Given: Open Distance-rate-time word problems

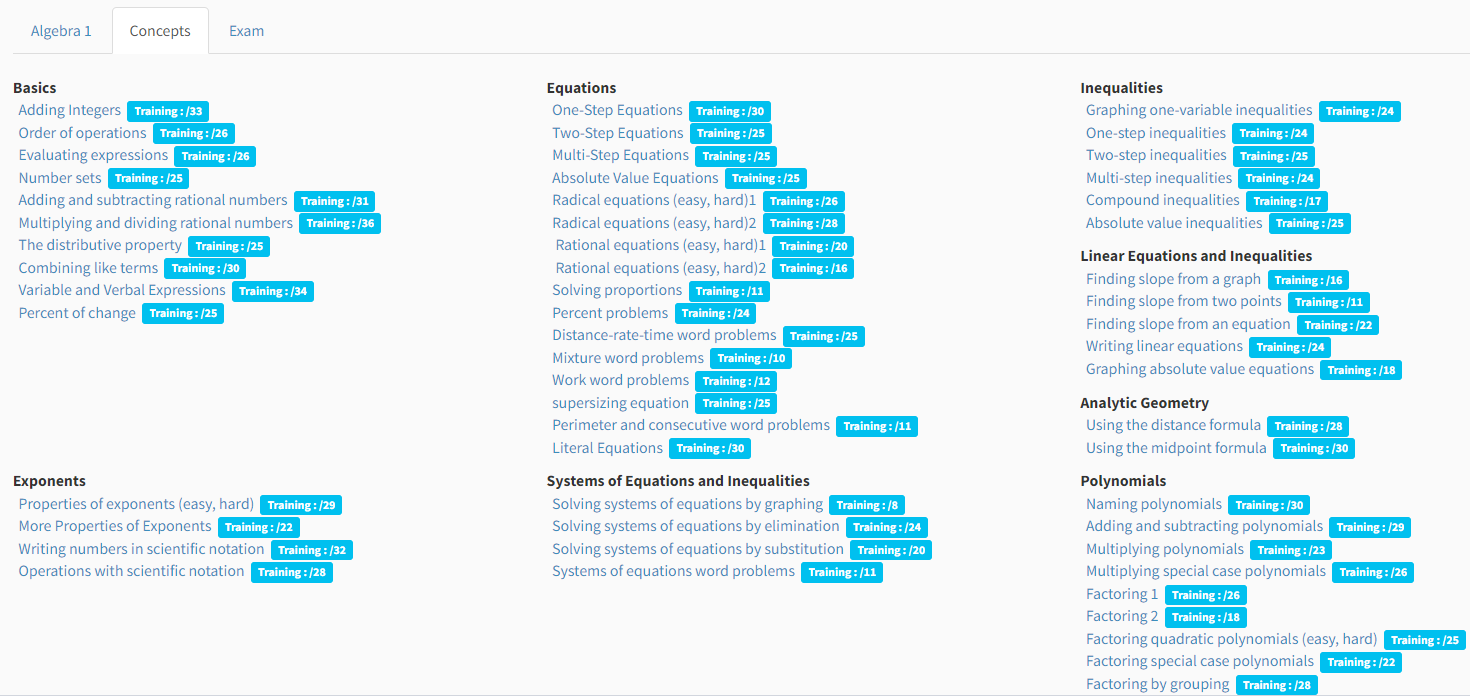Looking at the screenshot, I should point(664,335).
